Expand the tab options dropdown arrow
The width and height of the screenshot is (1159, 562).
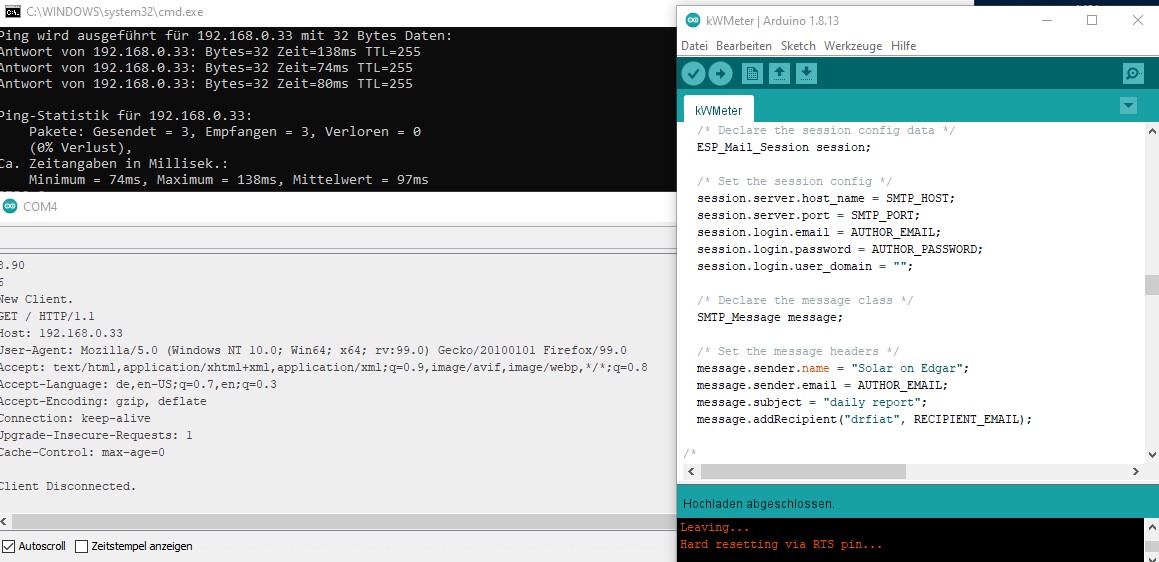tap(1129, 106)
